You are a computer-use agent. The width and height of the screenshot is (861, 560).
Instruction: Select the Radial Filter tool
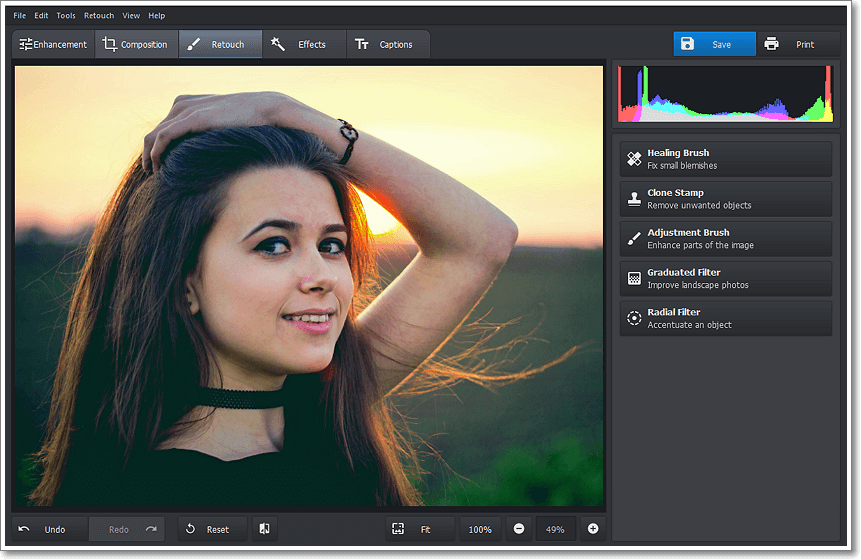pos(725,319)
